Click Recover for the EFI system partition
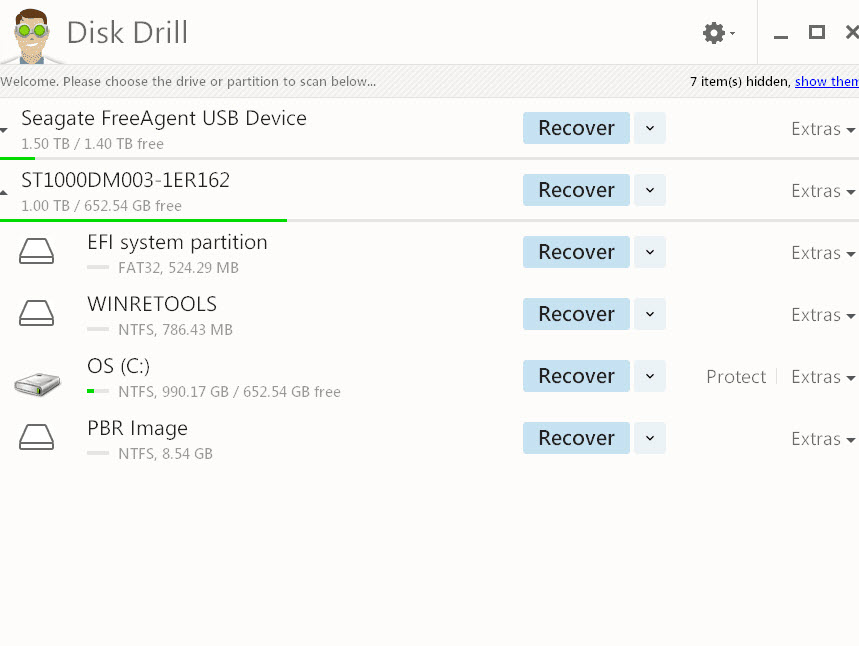This screenshot has height=646, width=859. tap(576, 252)
